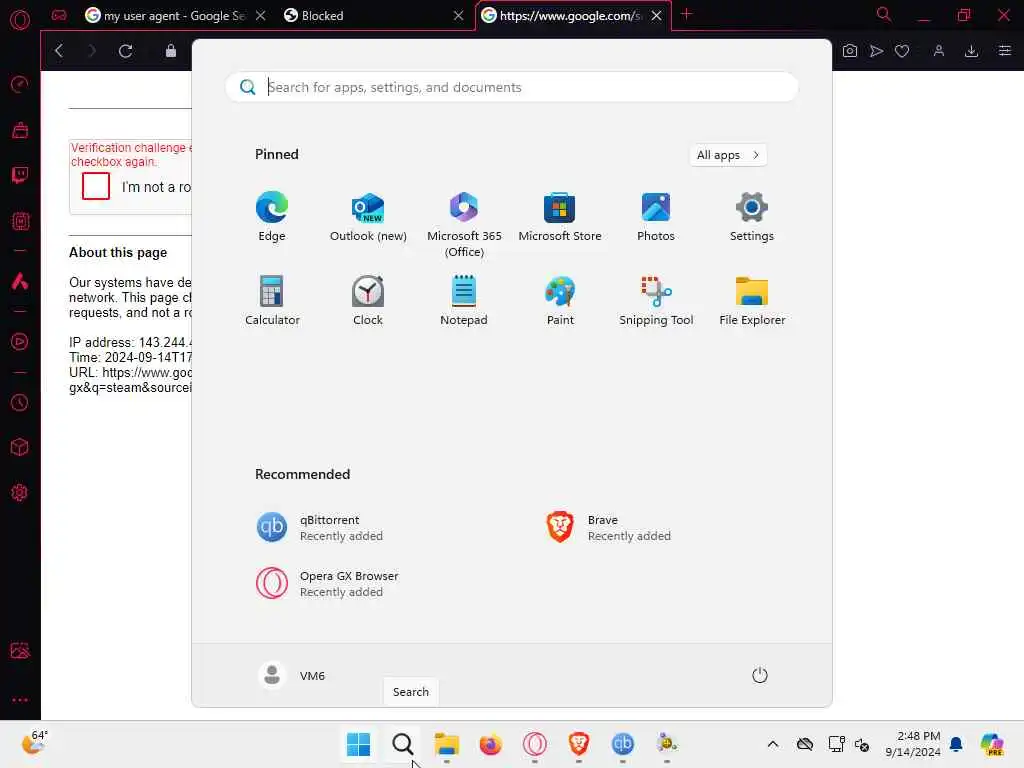Open File Explorer from the taskbar

point(447,744)
